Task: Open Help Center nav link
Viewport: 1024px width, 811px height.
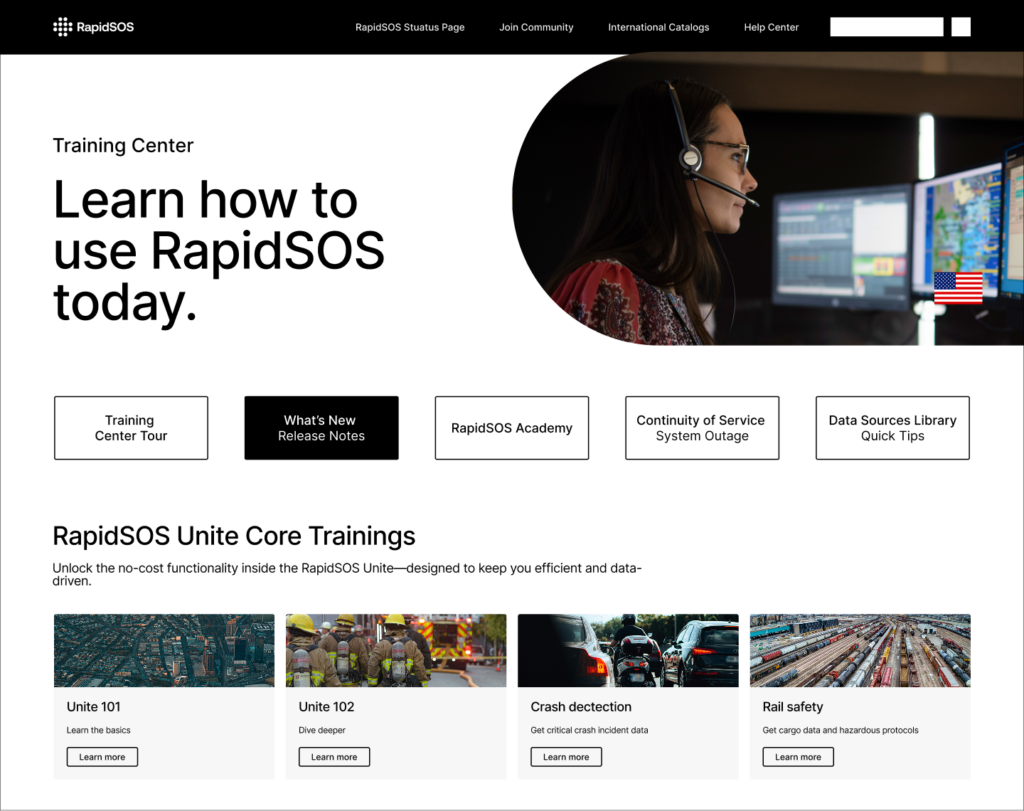Action: pos(771,27)
